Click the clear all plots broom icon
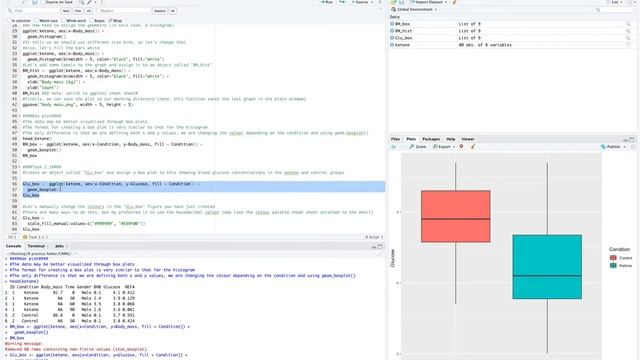Image resolution: width=640 pixels, height=360 pixels. tap(473, 147)
